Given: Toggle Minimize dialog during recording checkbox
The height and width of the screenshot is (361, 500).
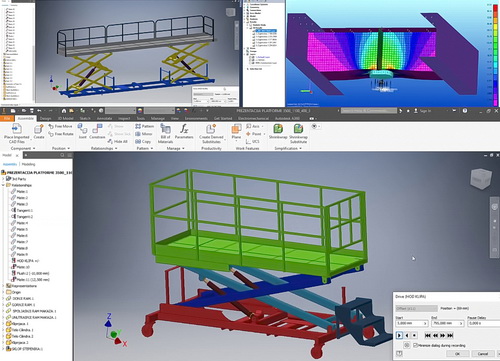Looking at the screenshot, I should (415, 345).
